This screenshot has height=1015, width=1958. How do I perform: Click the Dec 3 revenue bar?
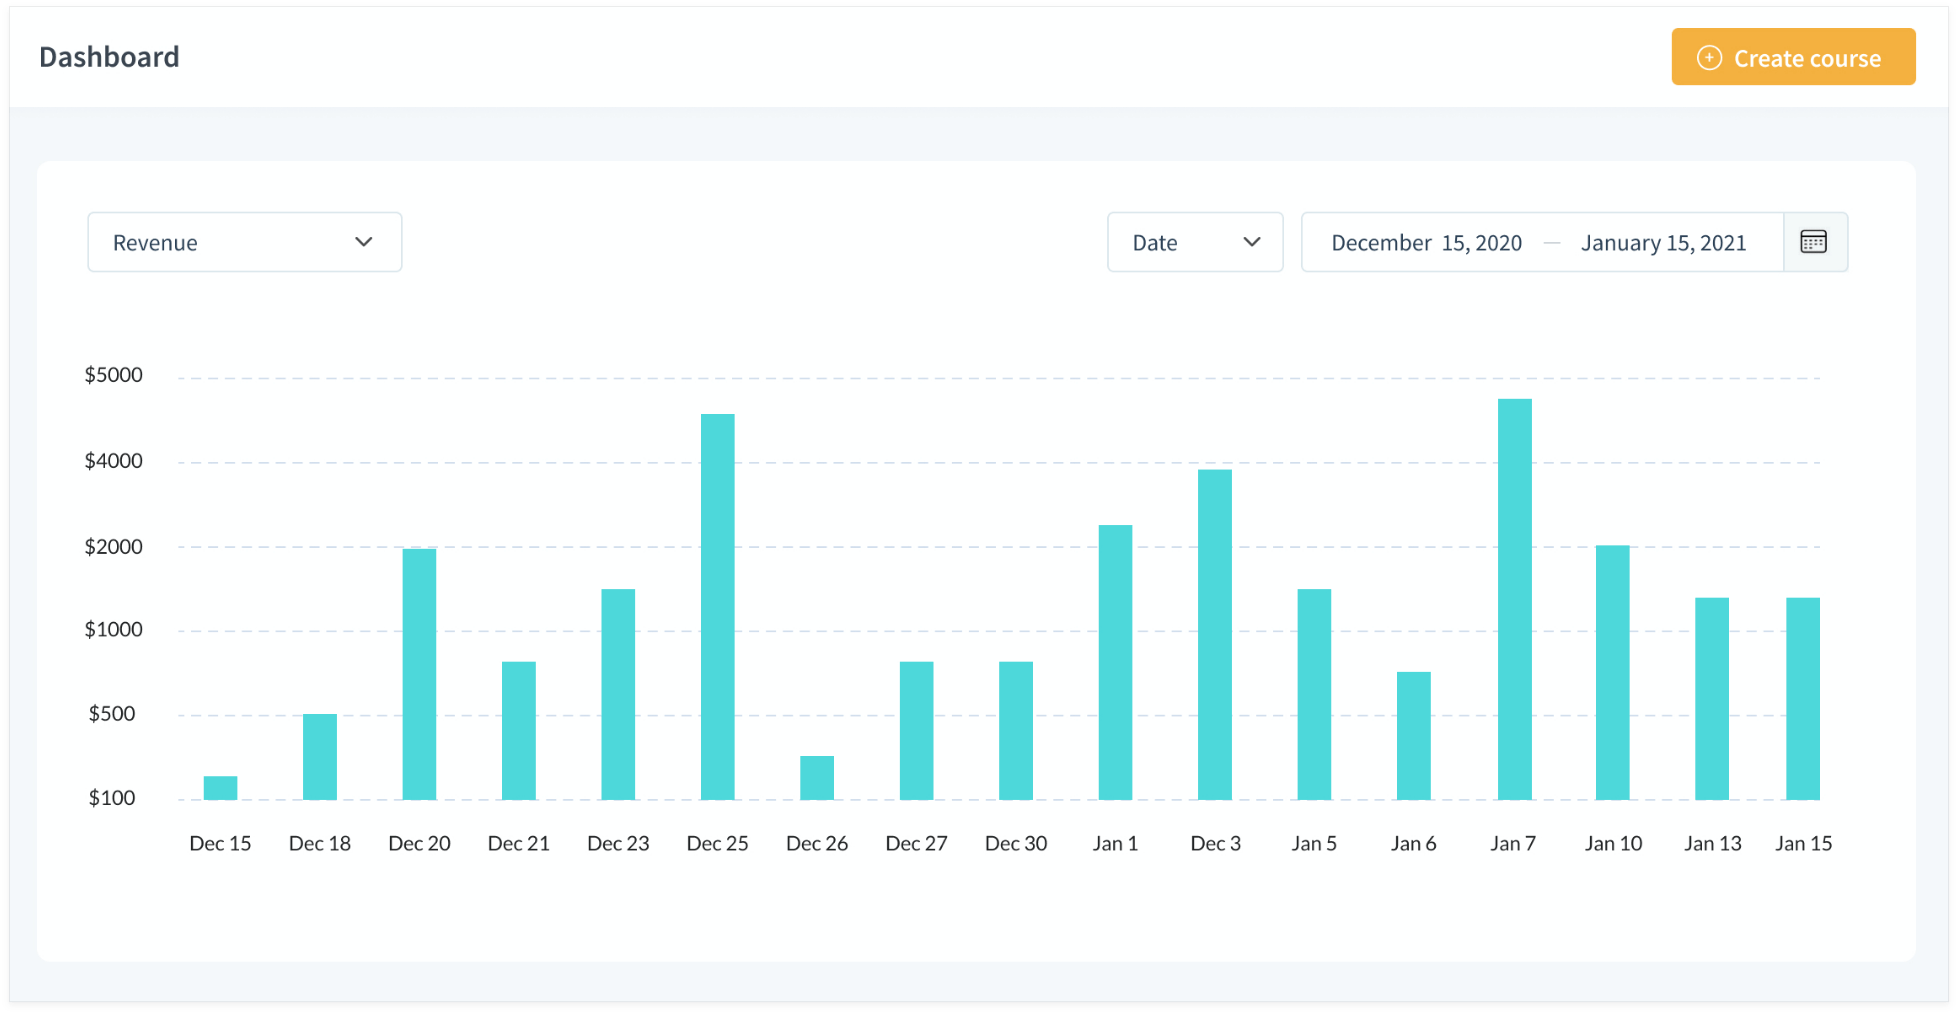tap(1215, 635)
